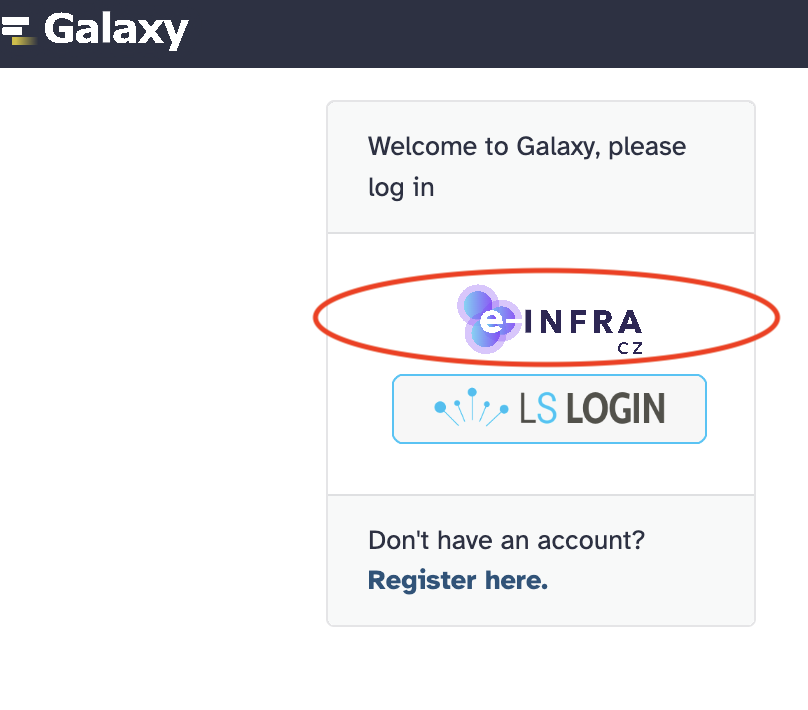Click the blank space below the login card
808x710 pixels.
(540, 670)
